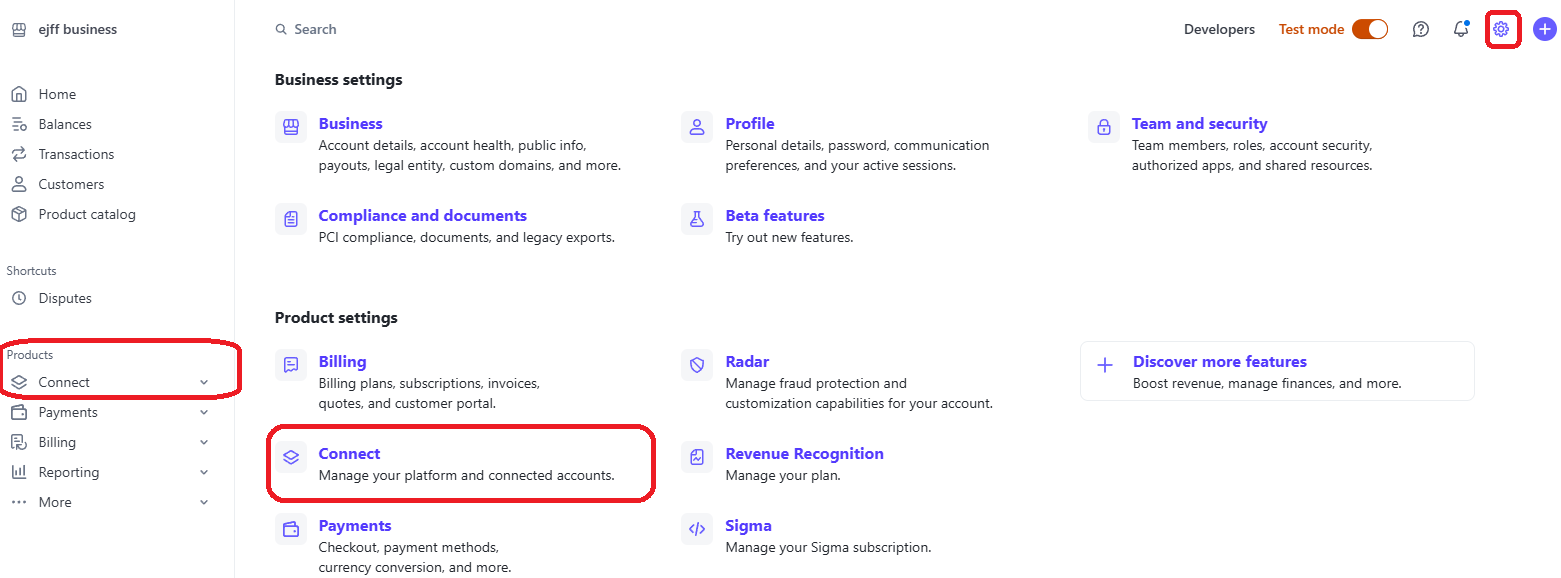Open the Developers link
The width and height of the screenshot is (1561, 578).
[x=1219, y=29]
